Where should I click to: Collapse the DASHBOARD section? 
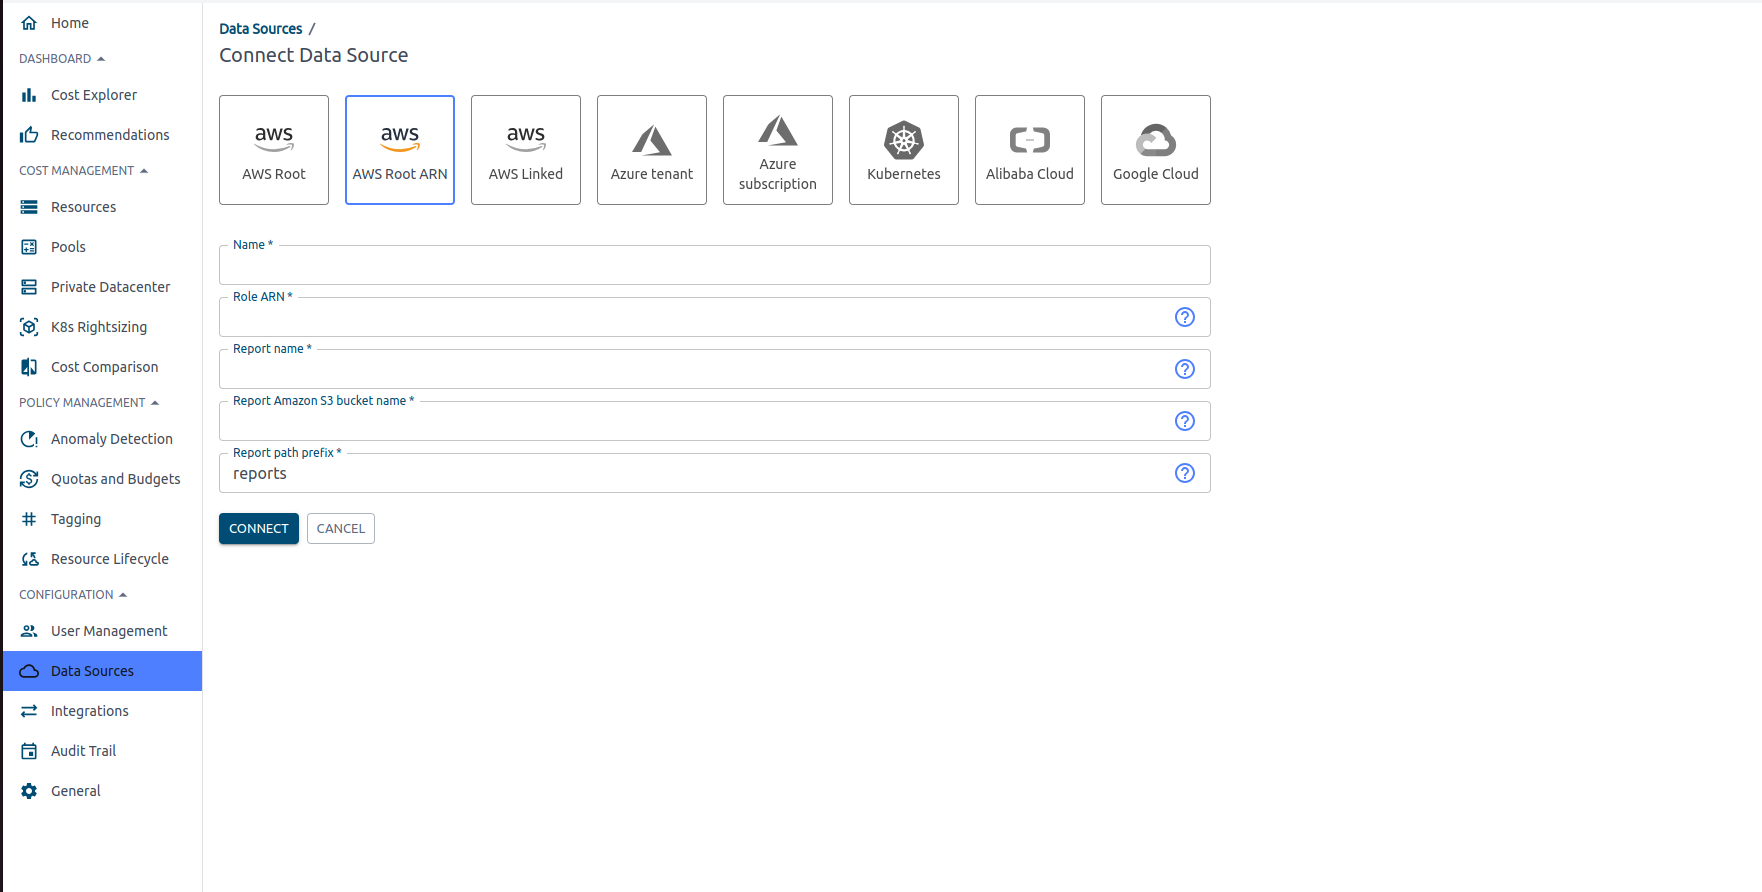point(62,59)
